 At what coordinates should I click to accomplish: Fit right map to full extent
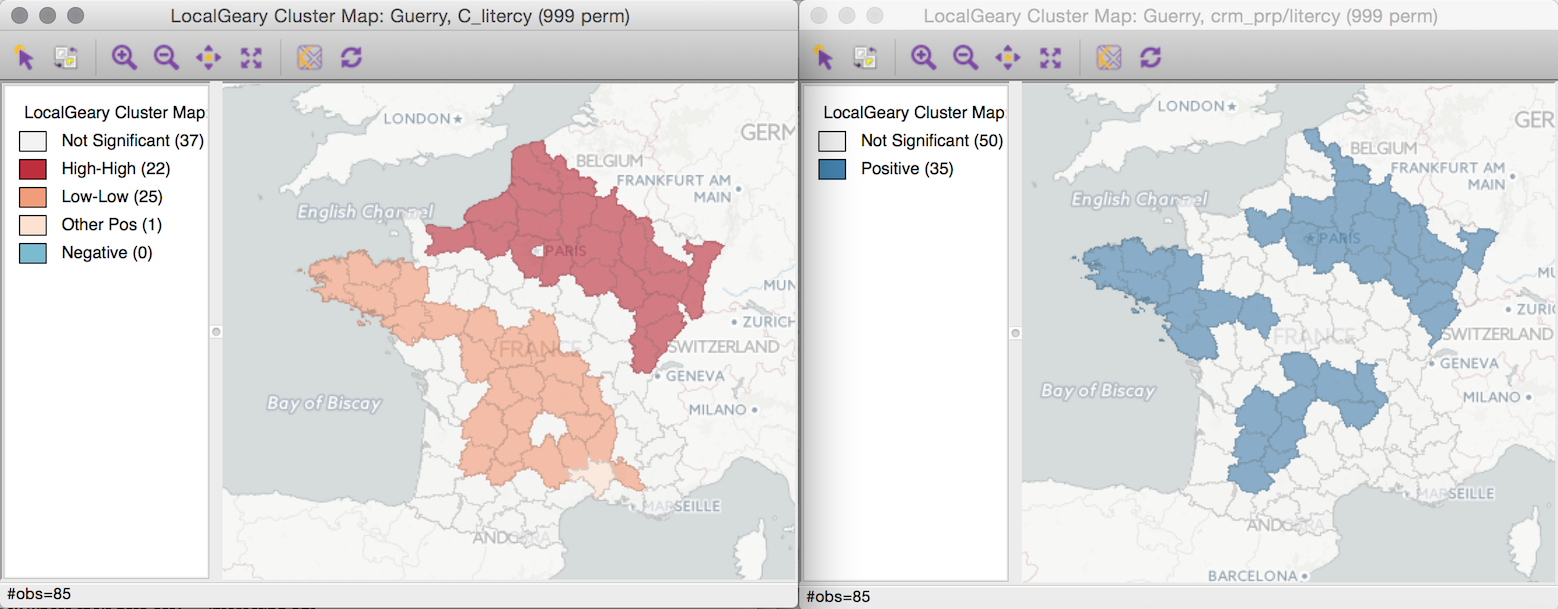tap(1049, 57)
